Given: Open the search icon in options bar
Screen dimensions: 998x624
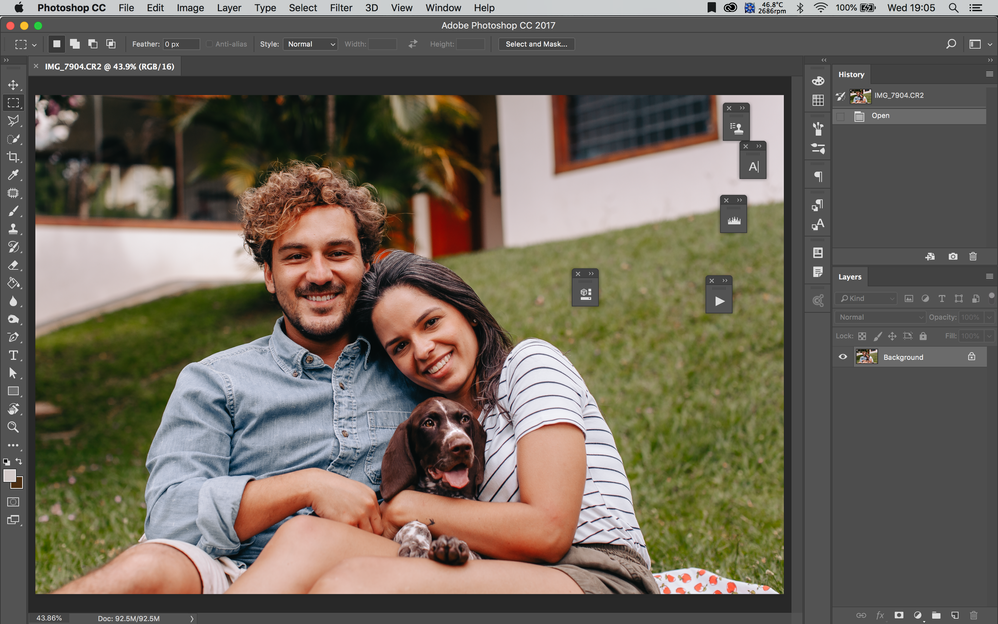Looking at the screenshot, I should (951, 44).
